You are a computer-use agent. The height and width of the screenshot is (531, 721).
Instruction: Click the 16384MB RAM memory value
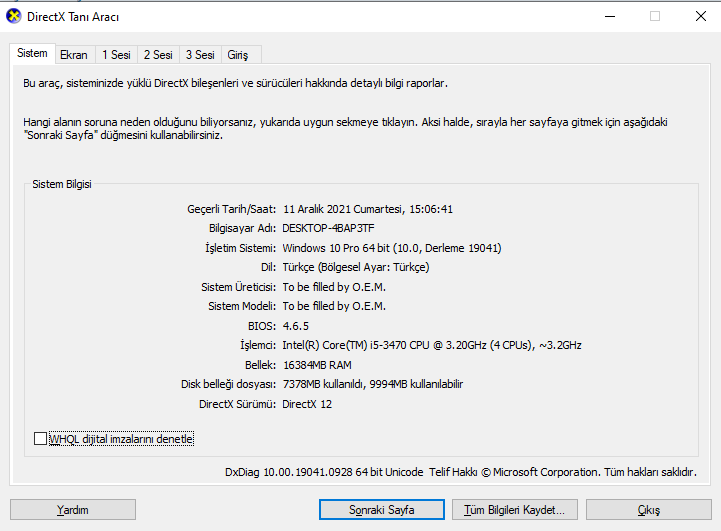tap(318, 365)
